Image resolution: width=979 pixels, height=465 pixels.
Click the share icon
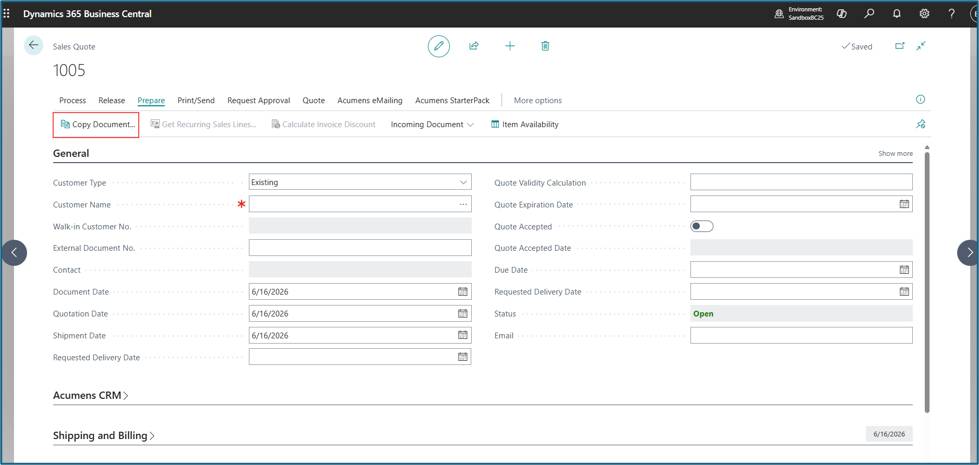click(x=474, y=46)
